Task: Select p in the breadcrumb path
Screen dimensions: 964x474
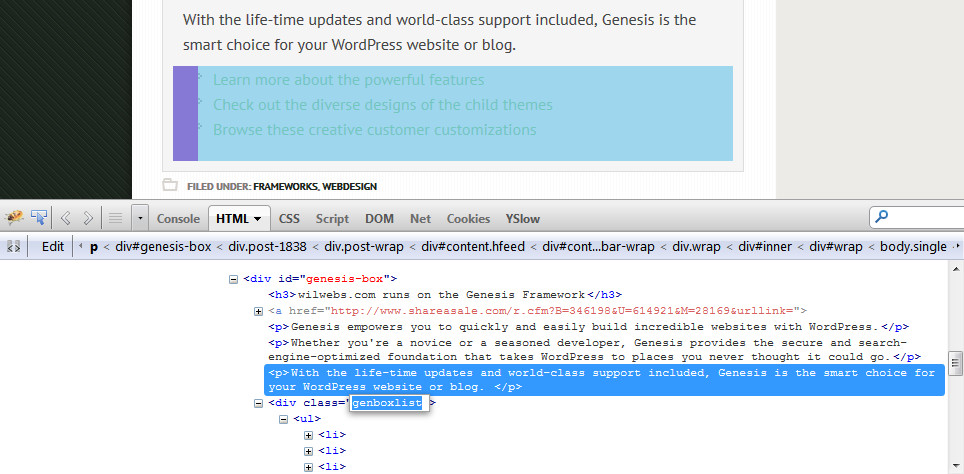Action: 94,247
